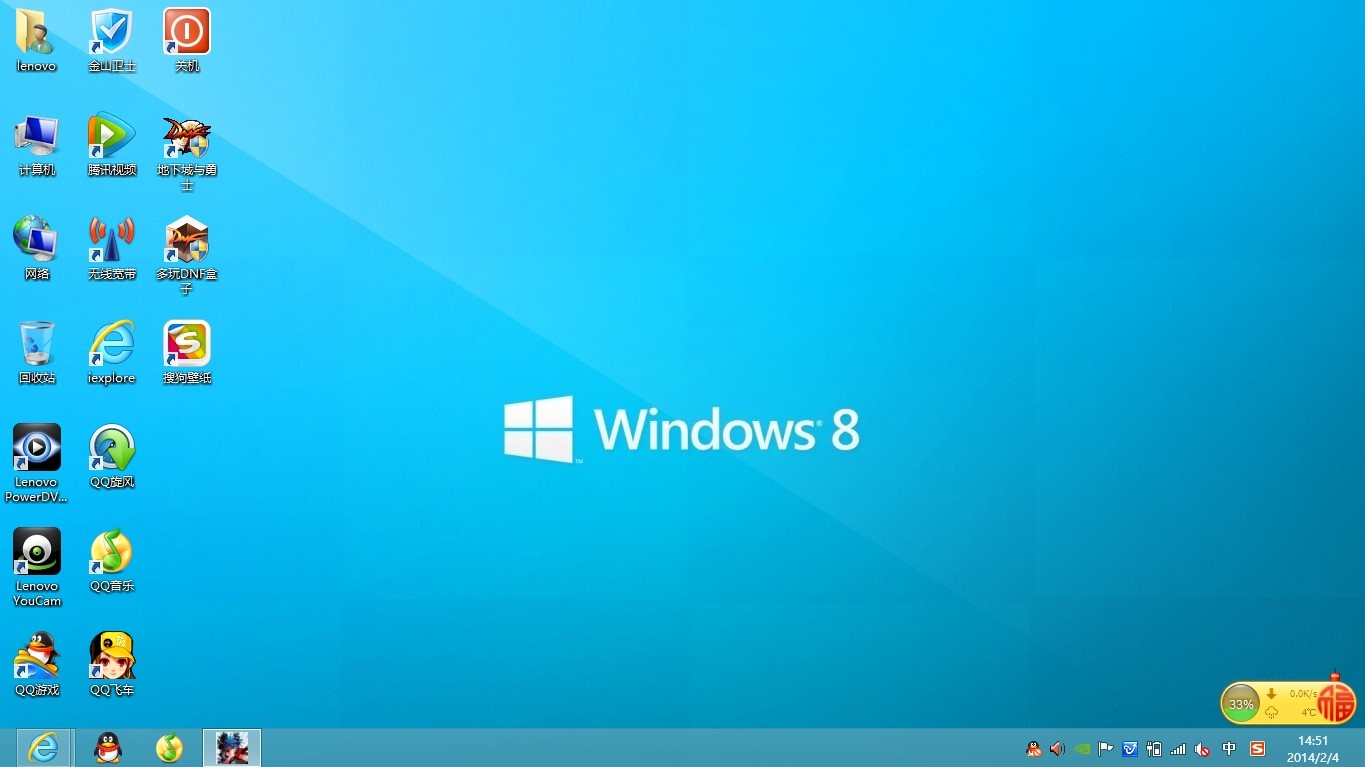Image resolution: width=1365 pixels, height=767 pixels.
Task: Open the battery power tray icon
Action: coord(1154,748)
